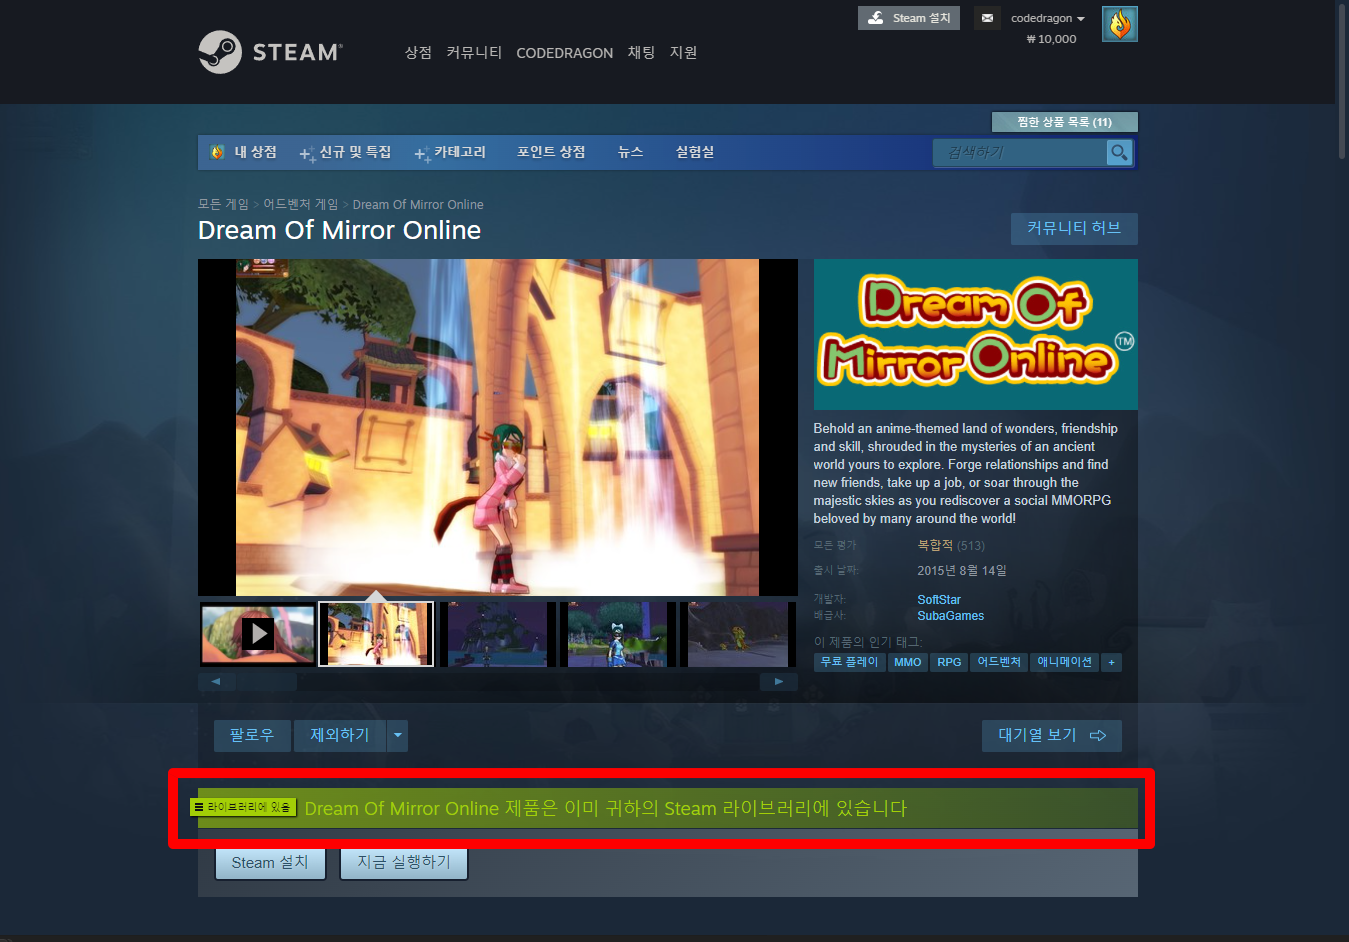
Task: Open 찜한 상품 목록 (11)
Action: (1064, 122)
